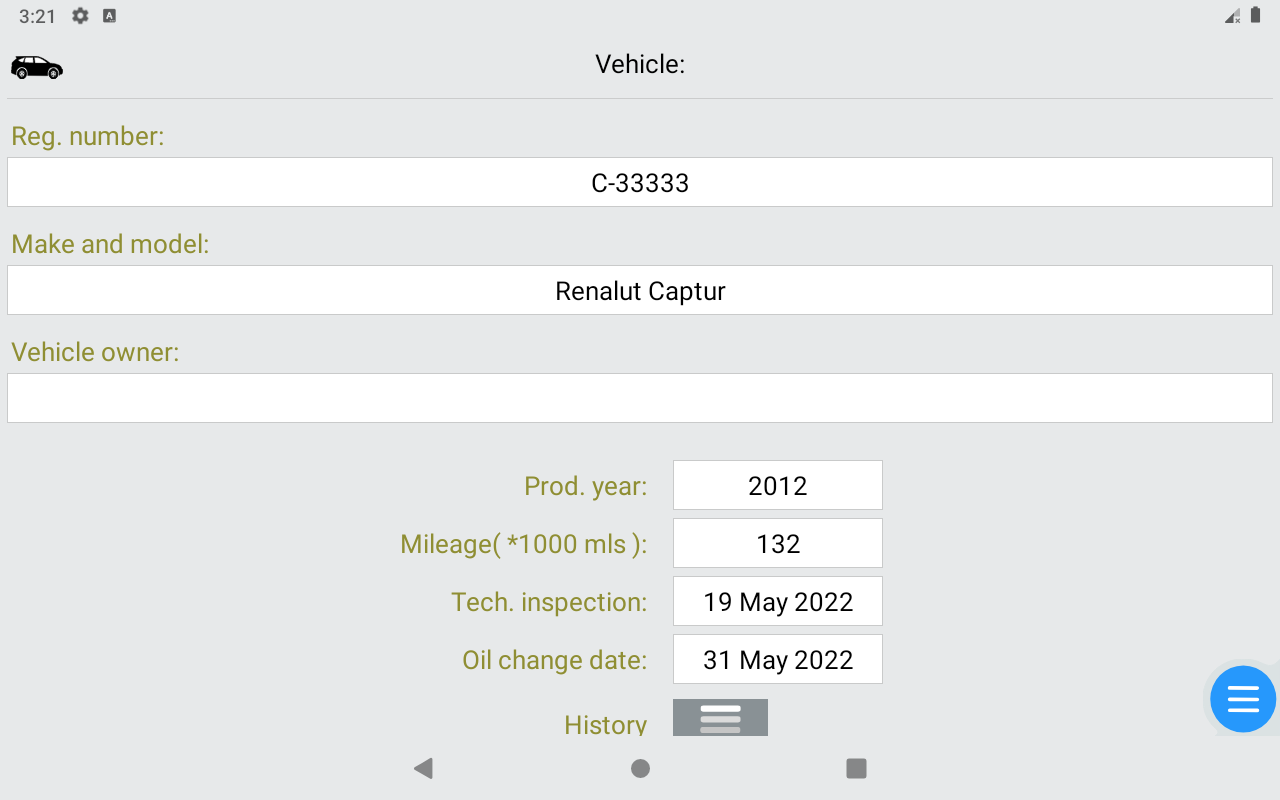1280x800 pixels.
Task: Tap the 3:21 clock in status bar
Action: coord(37,16)
